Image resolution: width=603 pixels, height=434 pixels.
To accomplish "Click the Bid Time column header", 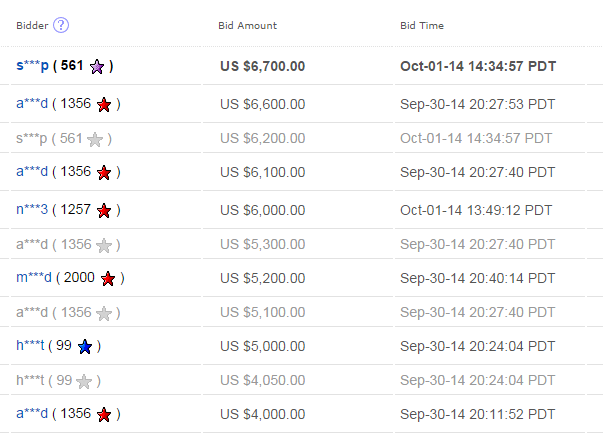I will 422,25.
